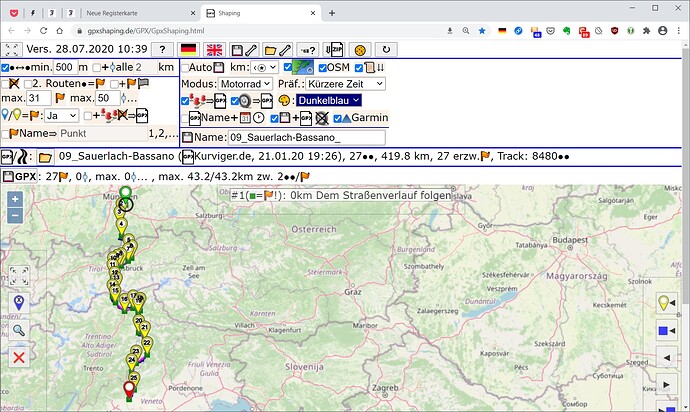Toggle fullscreen with the top-left expand icon
Image resolution: width=690 pixels, height=412 pixels.
pyautogui.click(x=11, y=50)
